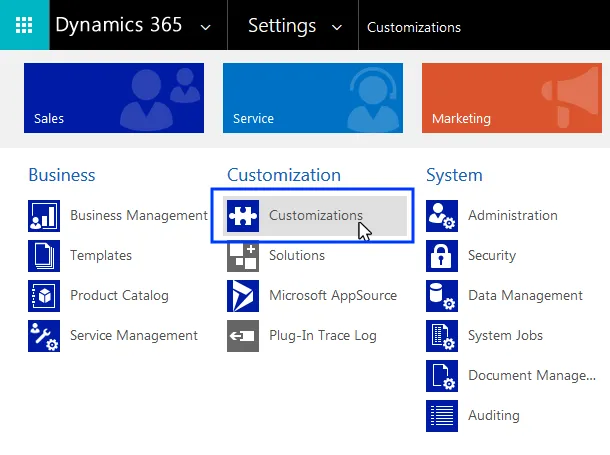Image resolution: width=610 pixels, height=455 pixels.
Task: Click the Microsoft AppSource icon
Action: click(243, 296)
